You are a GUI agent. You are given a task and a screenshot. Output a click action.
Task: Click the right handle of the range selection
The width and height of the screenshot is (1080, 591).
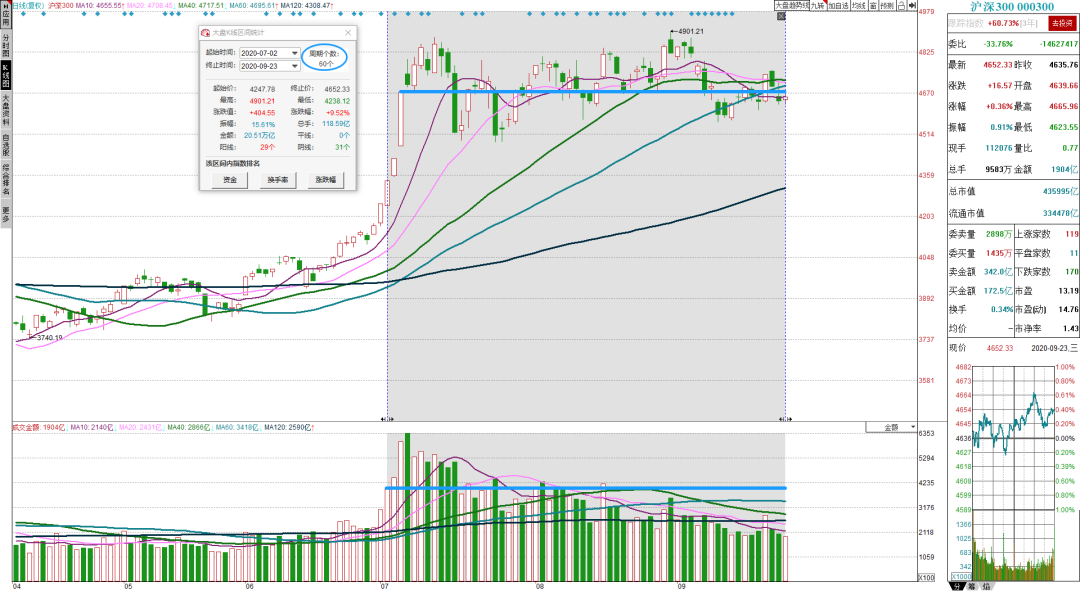tap(785, 418)
